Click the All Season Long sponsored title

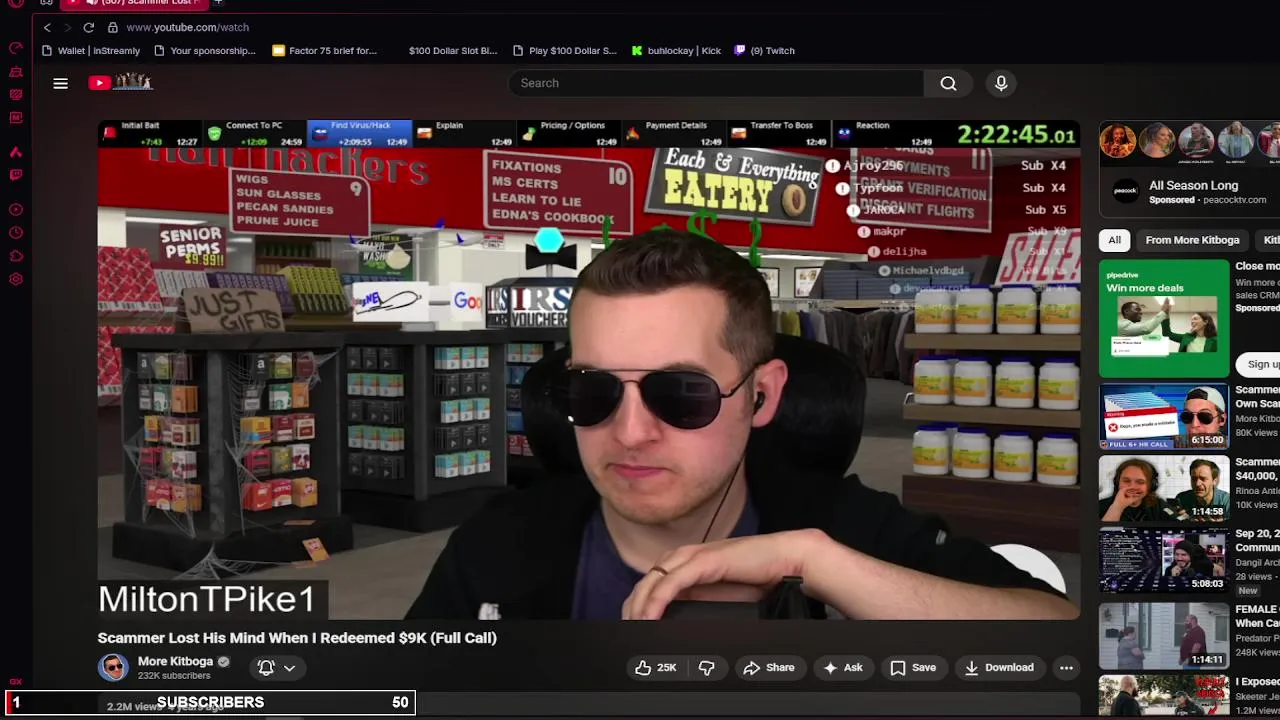(x=1193, y=185)
